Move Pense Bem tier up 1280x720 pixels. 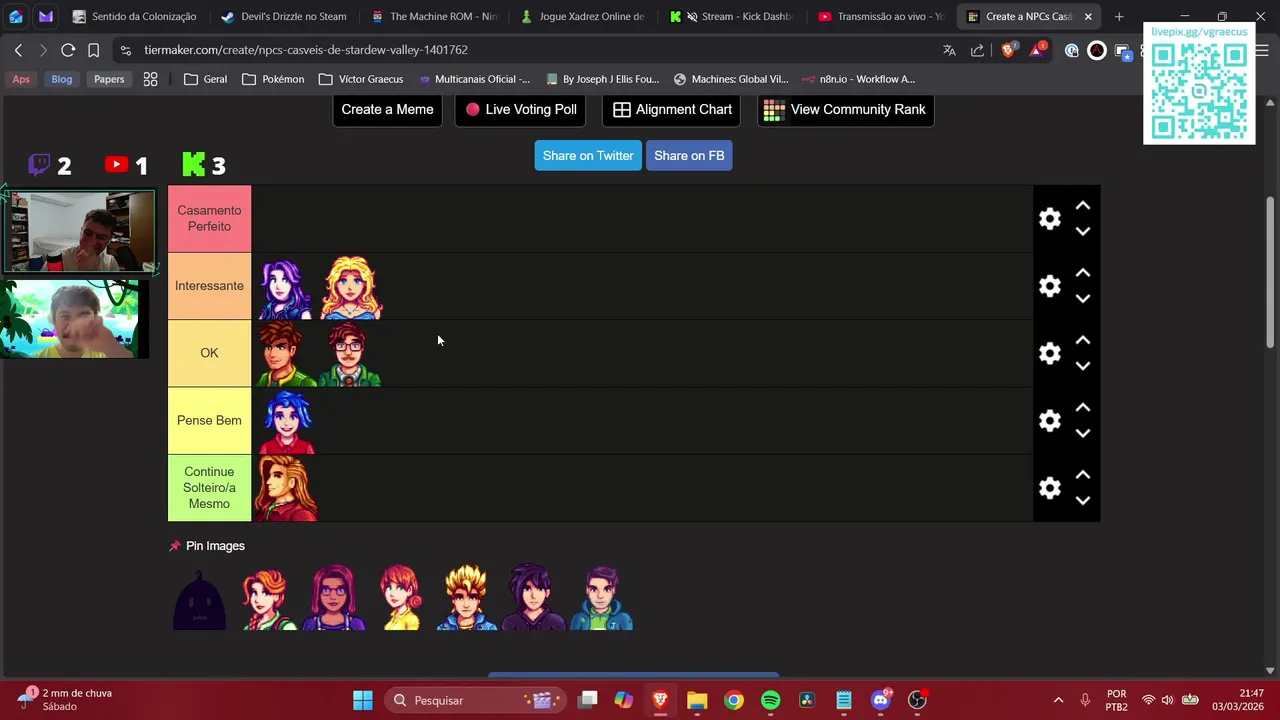[x=1082, y=408]
